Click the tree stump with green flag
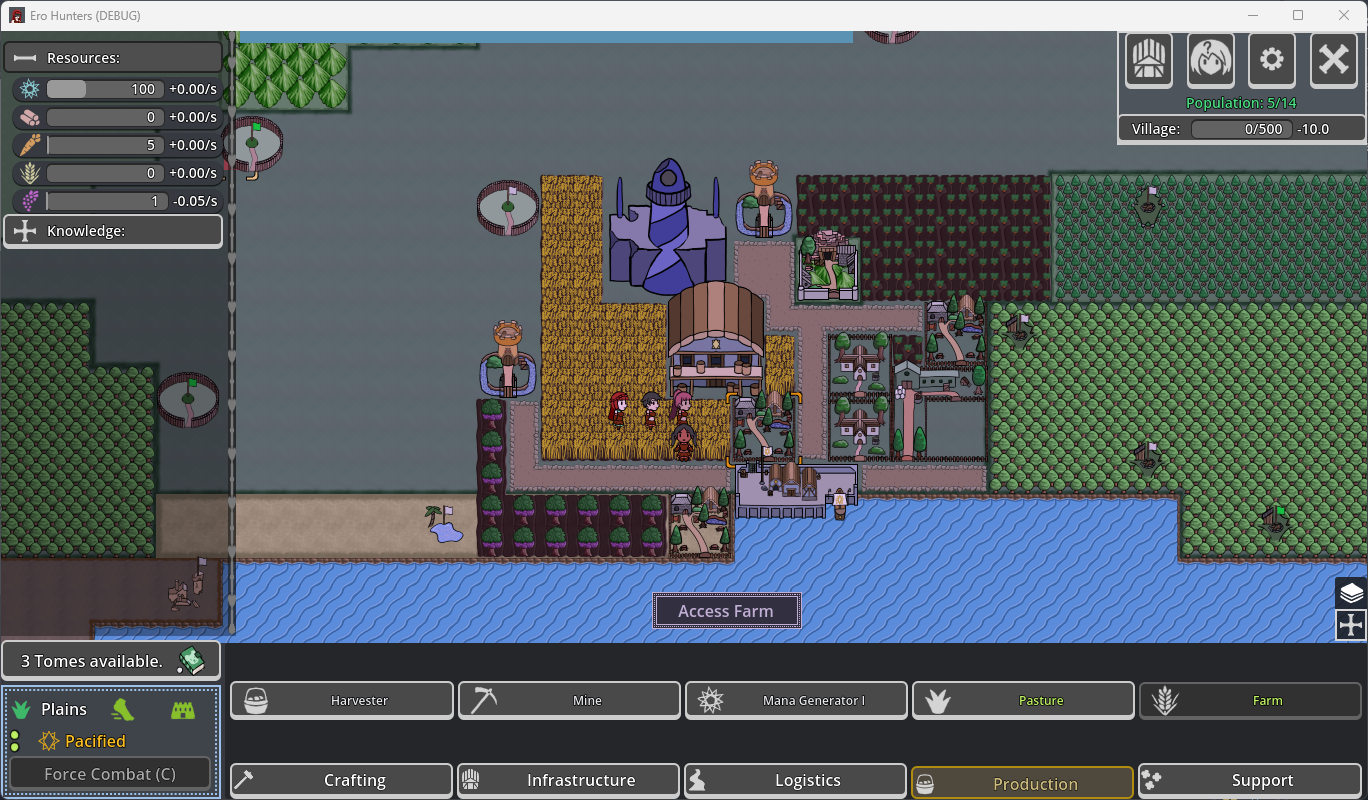The height and width of the screenshot is (800, 1368). (1273, 520)
